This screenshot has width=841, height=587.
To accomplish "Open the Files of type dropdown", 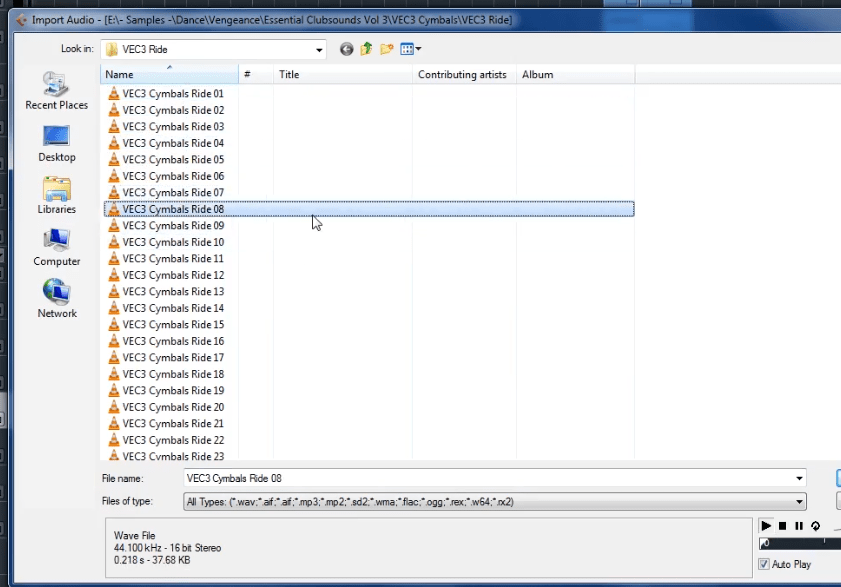I will [x=798, y=501].
